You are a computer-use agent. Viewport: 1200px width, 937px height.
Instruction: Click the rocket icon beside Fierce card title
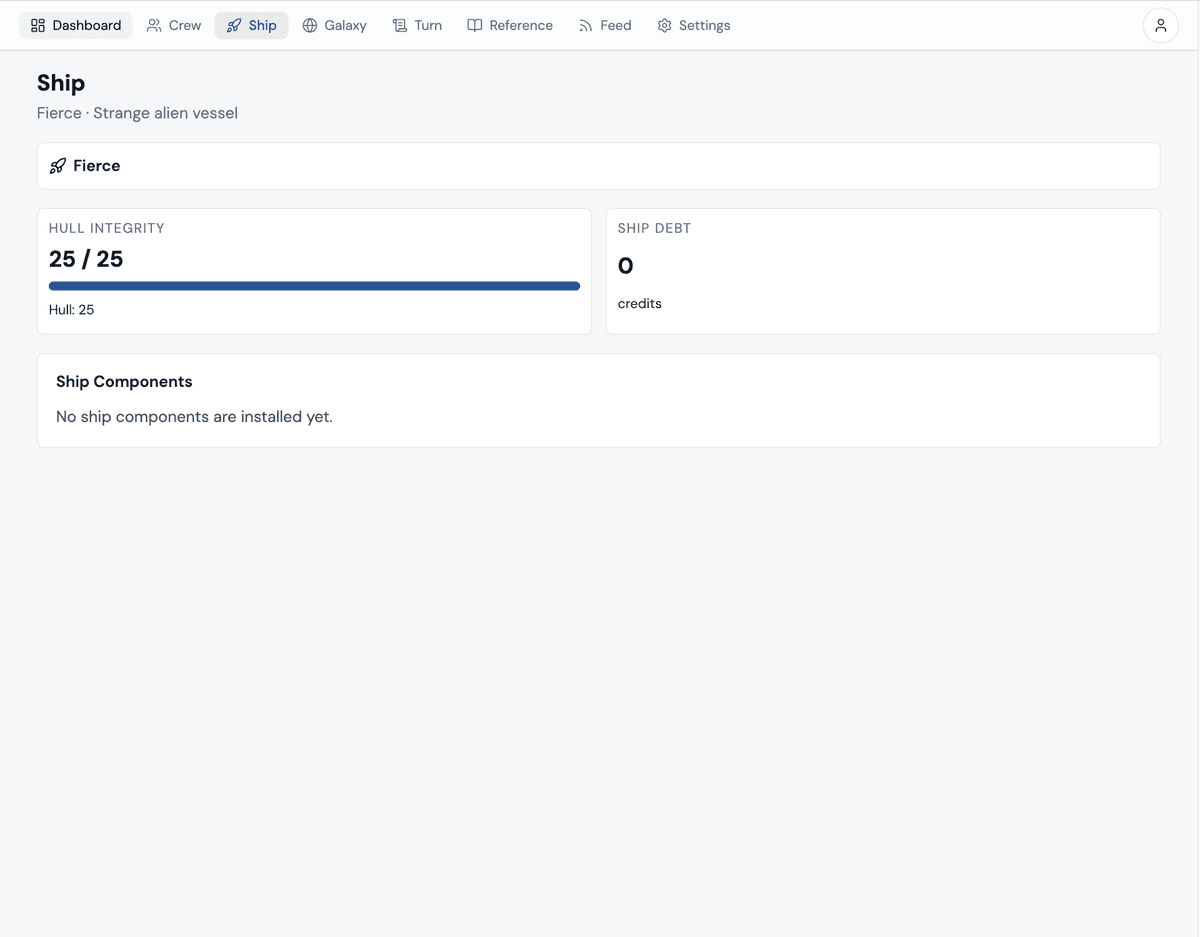coord(58,166)
